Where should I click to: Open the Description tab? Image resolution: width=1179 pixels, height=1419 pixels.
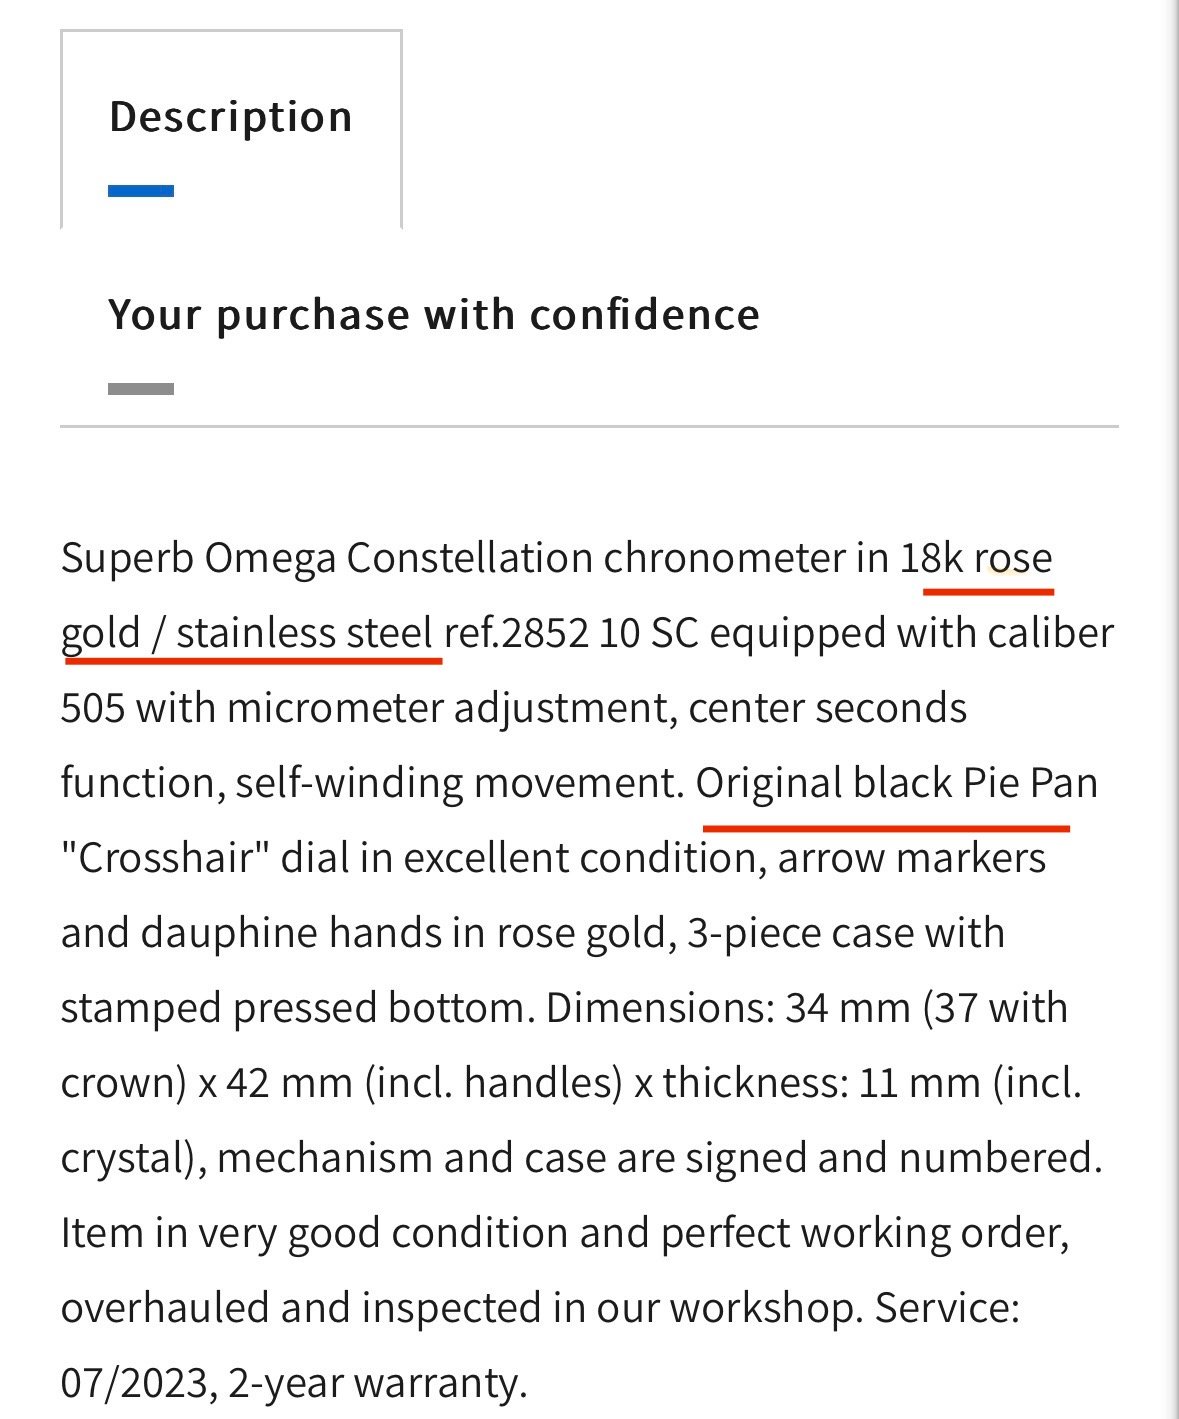pyautogui.click(x=231, y=117)
